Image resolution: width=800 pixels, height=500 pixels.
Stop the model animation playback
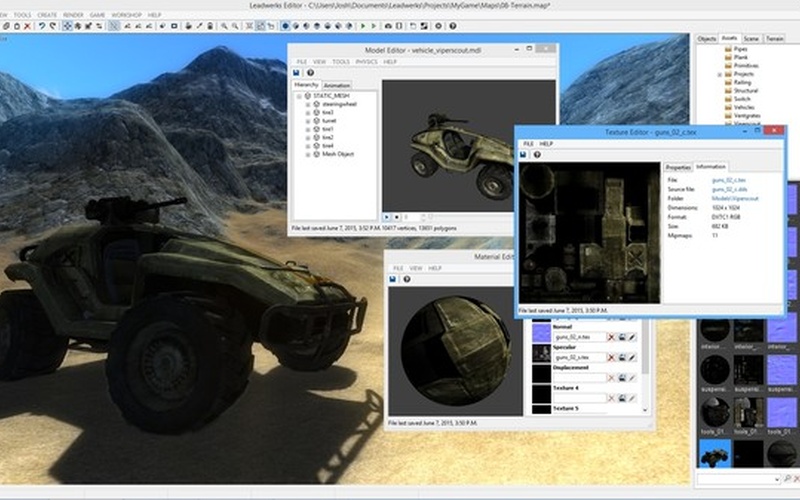click(x=397, y=216)
